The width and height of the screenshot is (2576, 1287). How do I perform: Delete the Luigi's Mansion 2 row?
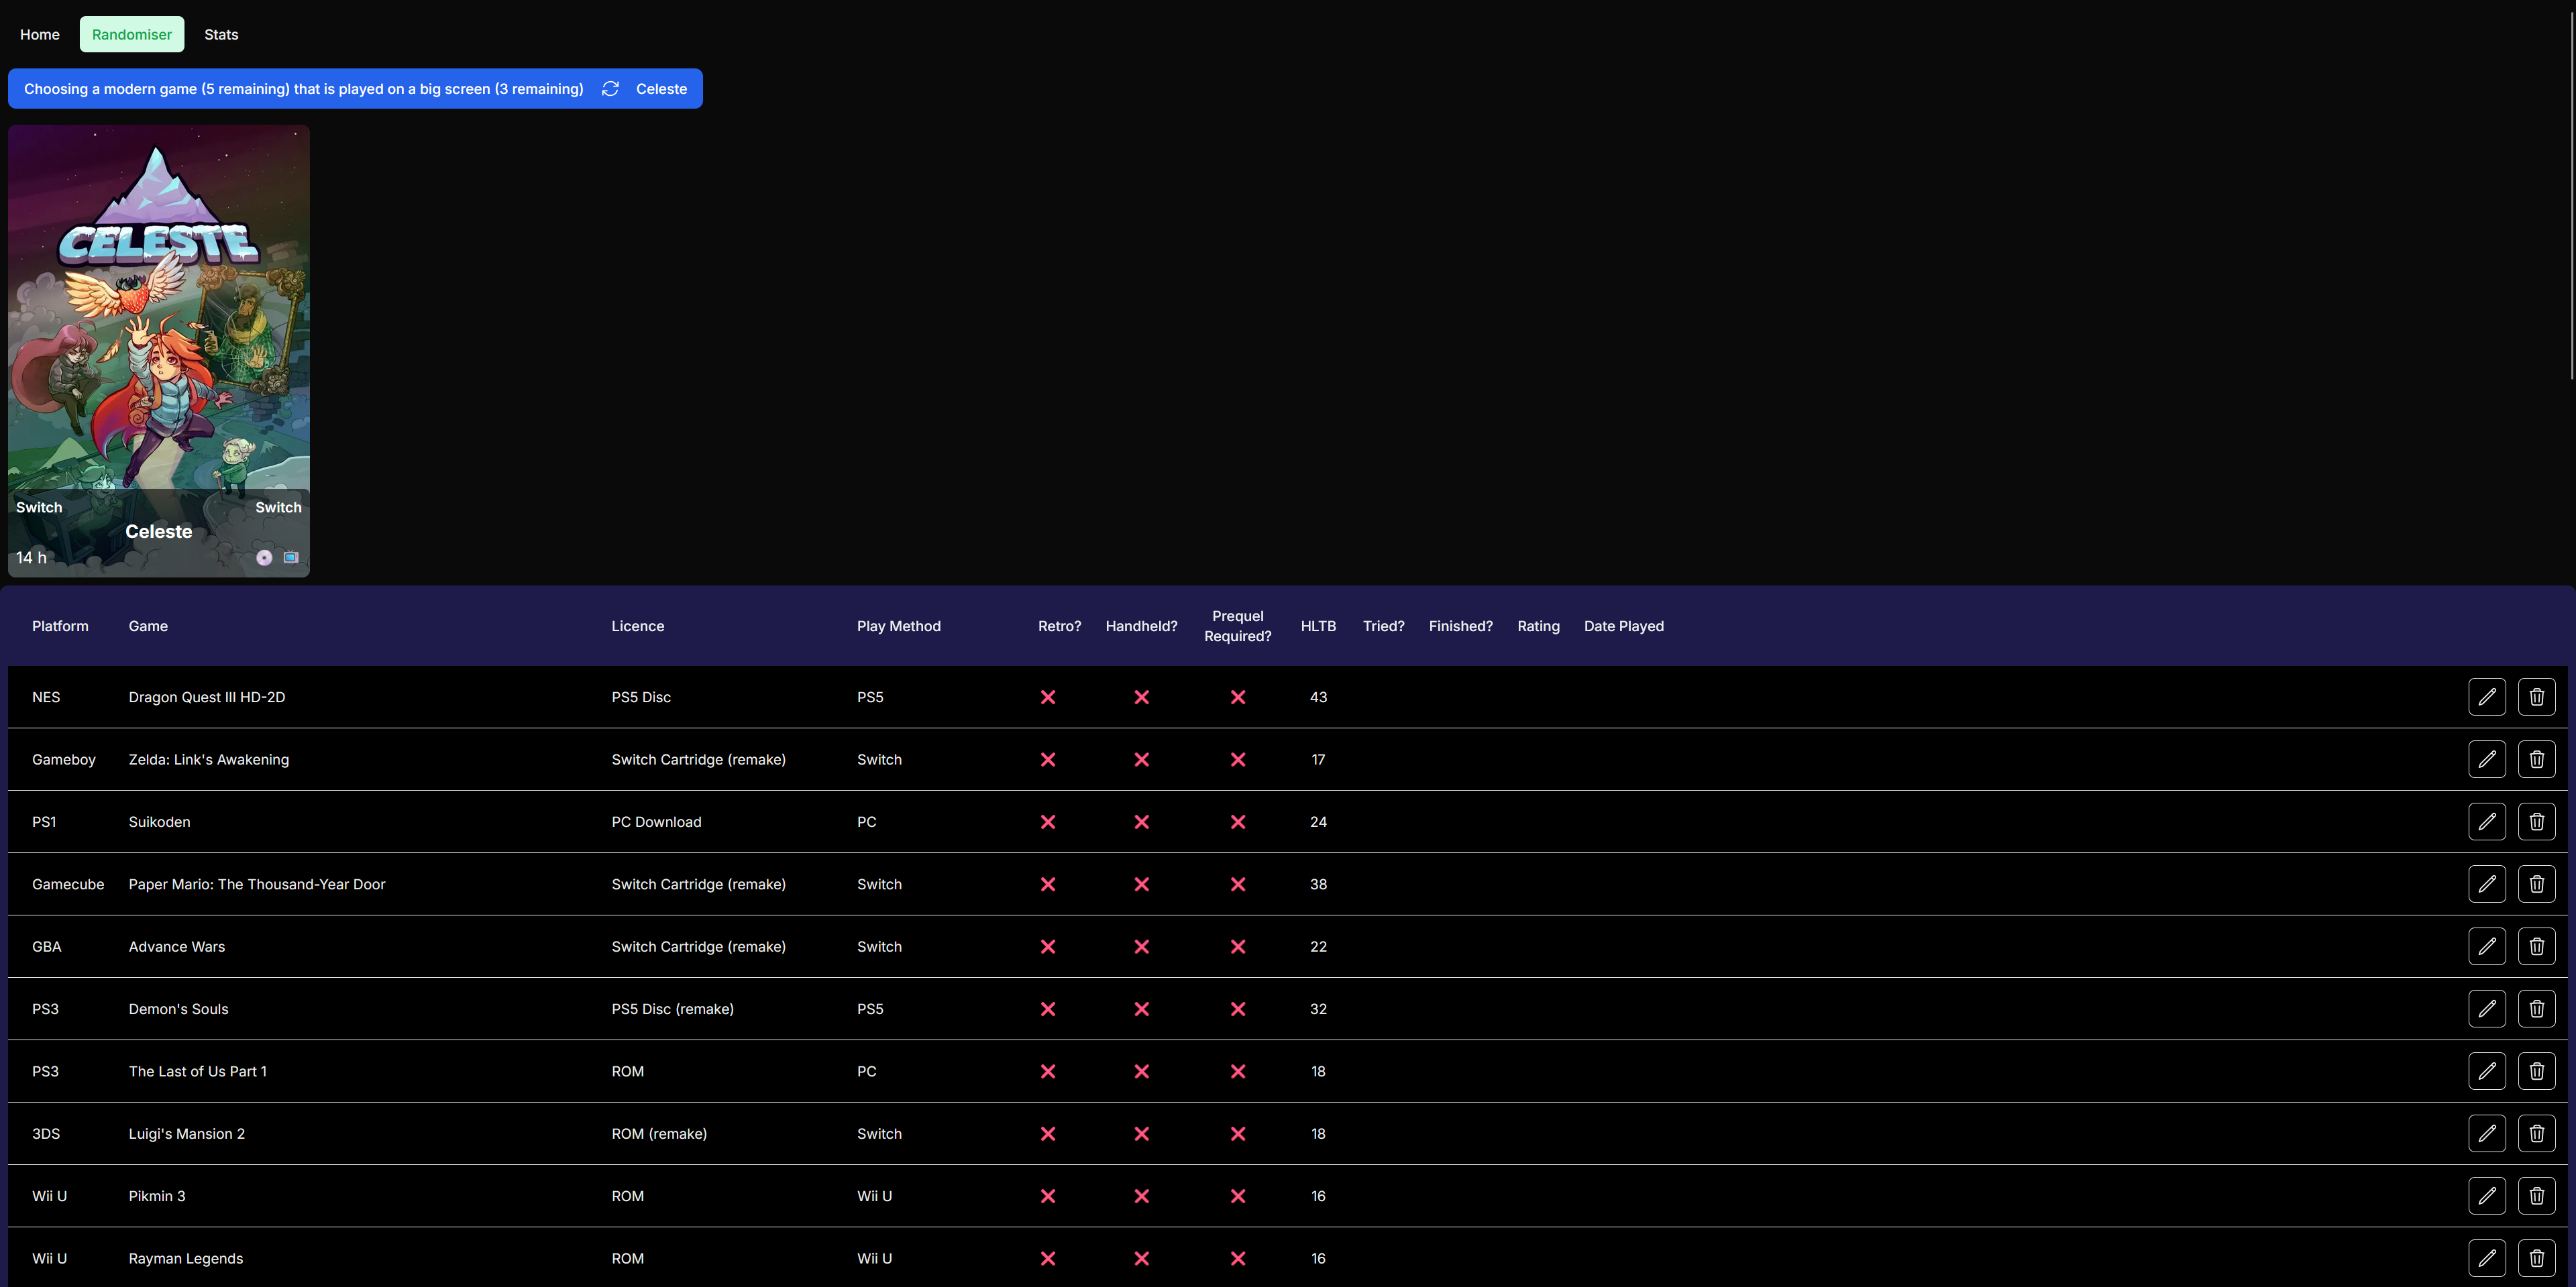[2537, 1134]
